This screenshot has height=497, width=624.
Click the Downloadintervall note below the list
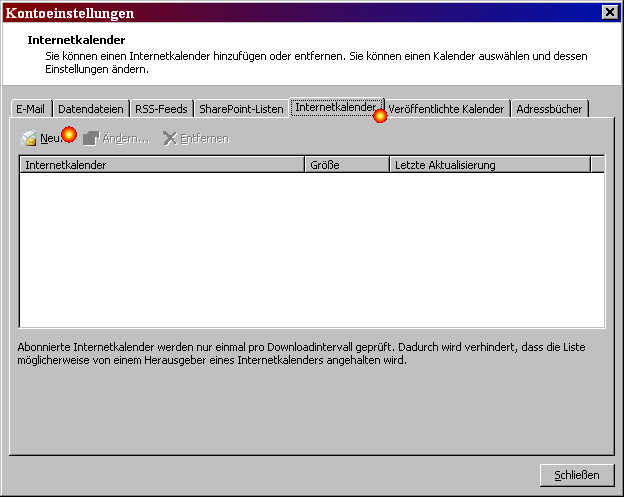coord(302,353)
